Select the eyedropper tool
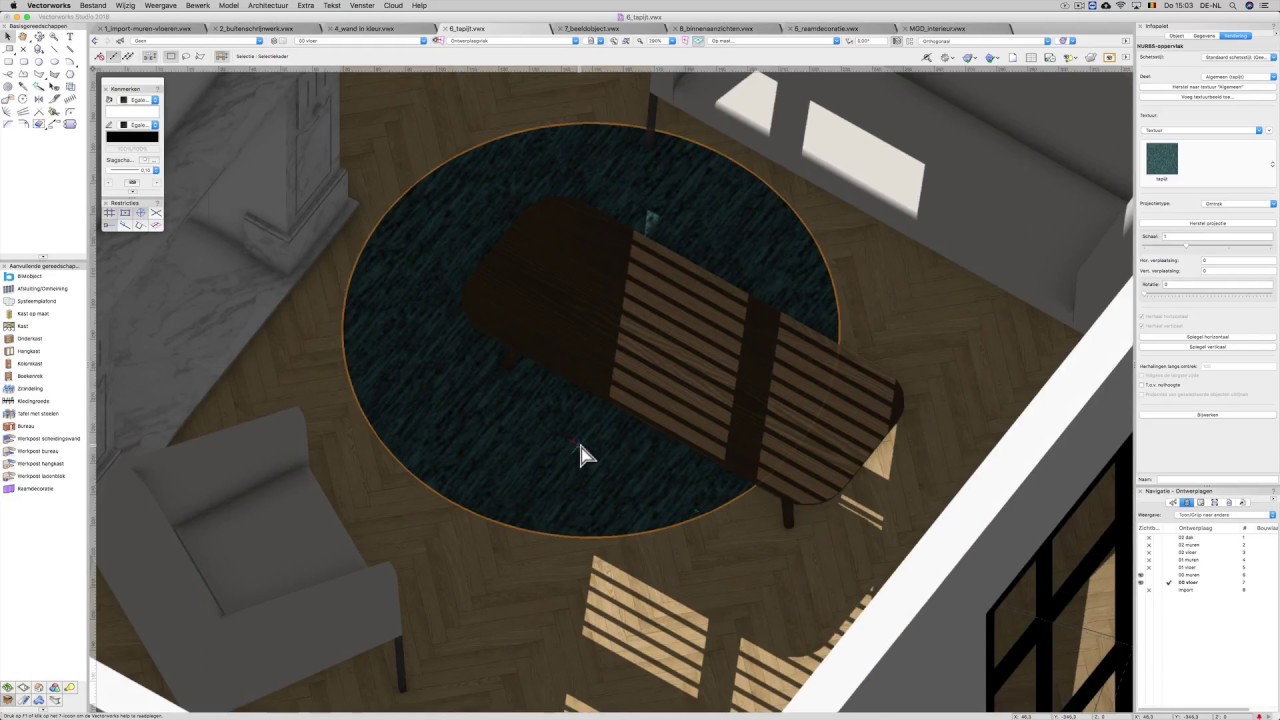Image resolution: width=1280 pixels, height=720 pixels. tap(22, 85)
